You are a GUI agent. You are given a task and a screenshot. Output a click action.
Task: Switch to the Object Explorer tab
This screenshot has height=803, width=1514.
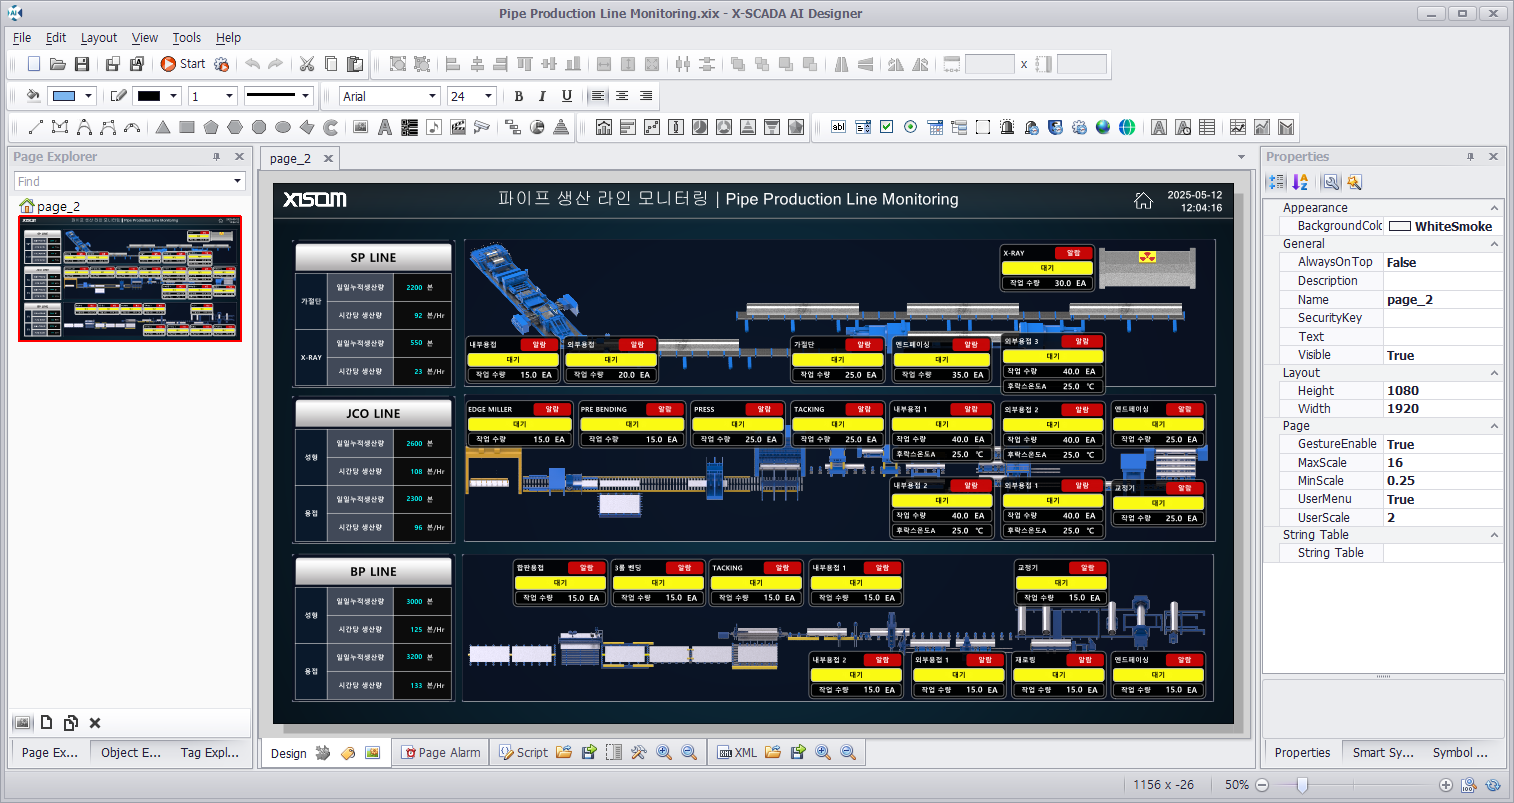pos(131,752)
